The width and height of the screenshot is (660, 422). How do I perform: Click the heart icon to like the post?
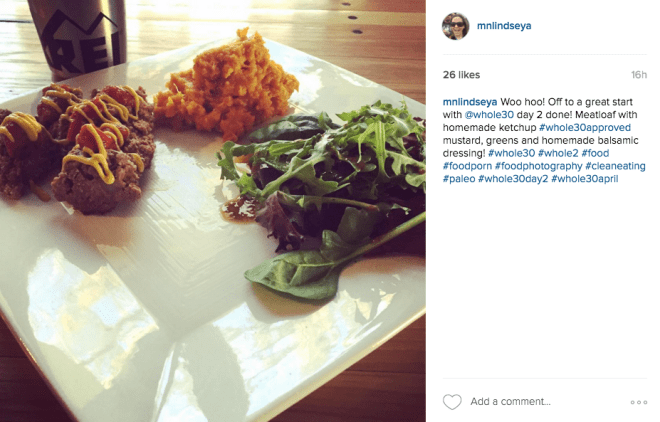tap(452, 402)
